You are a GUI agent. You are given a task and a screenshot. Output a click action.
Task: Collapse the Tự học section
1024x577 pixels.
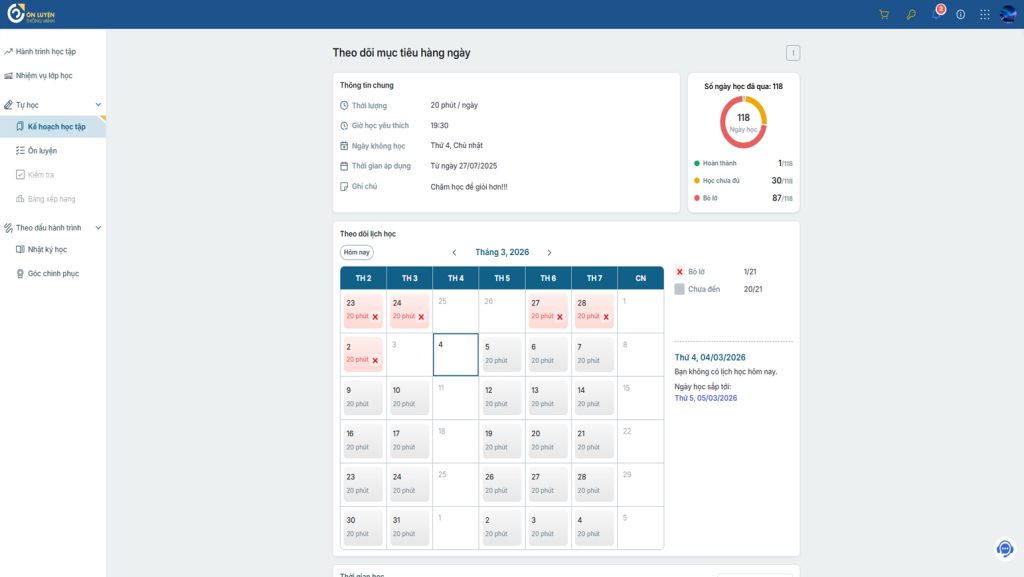(x=98, y=104)
